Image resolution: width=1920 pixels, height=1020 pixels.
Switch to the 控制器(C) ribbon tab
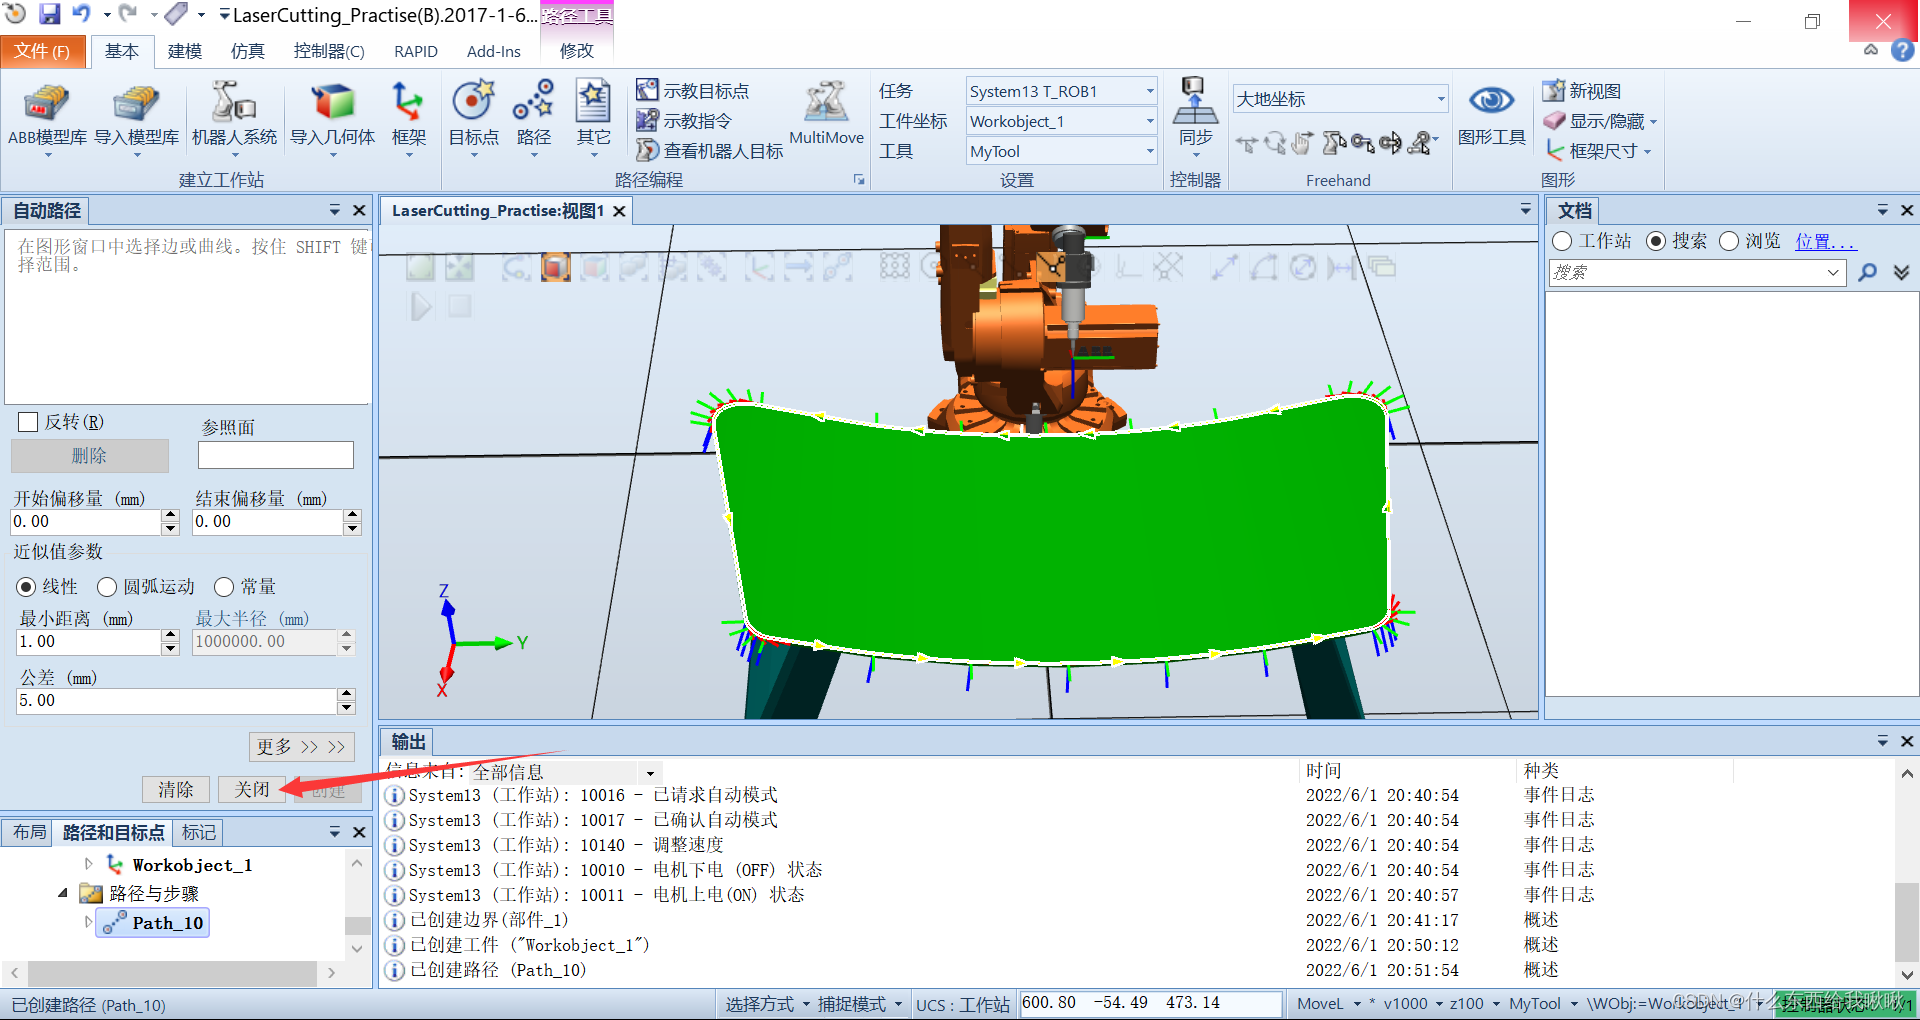[x=329, y=51]
